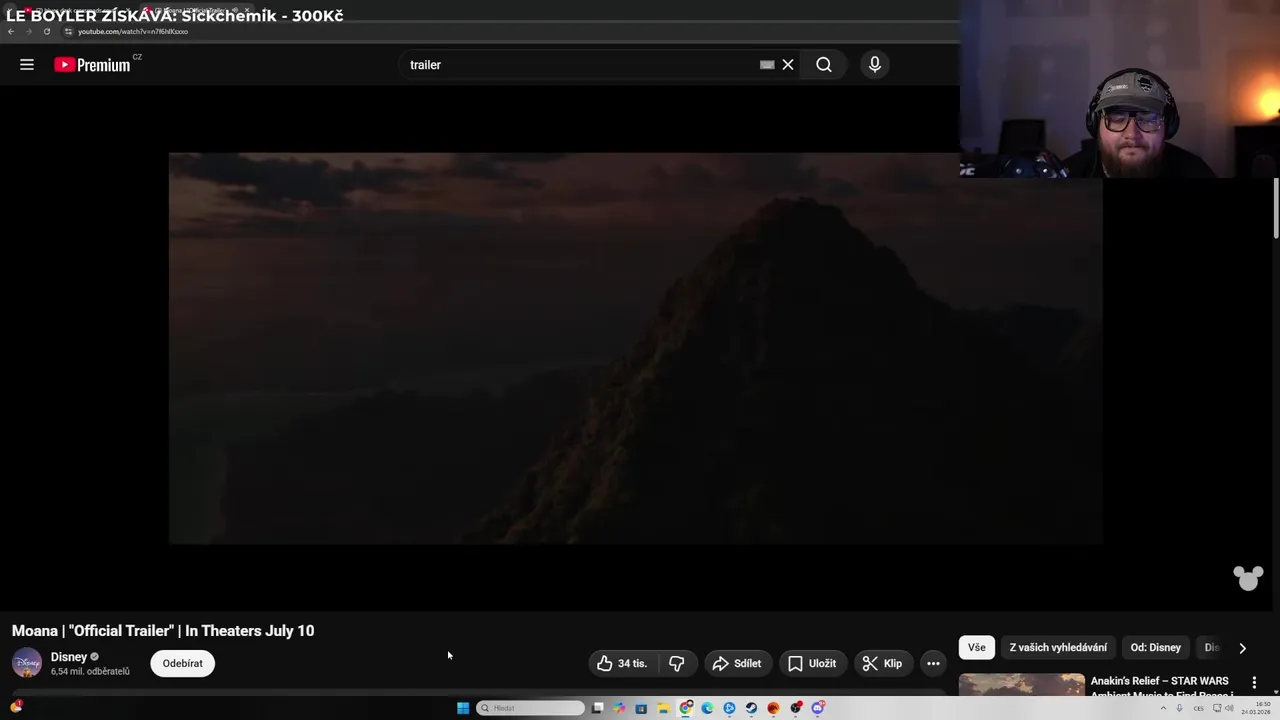
Task: Open Anakin's Relief video thumbnail
Action: click(x=1022, y=684)
